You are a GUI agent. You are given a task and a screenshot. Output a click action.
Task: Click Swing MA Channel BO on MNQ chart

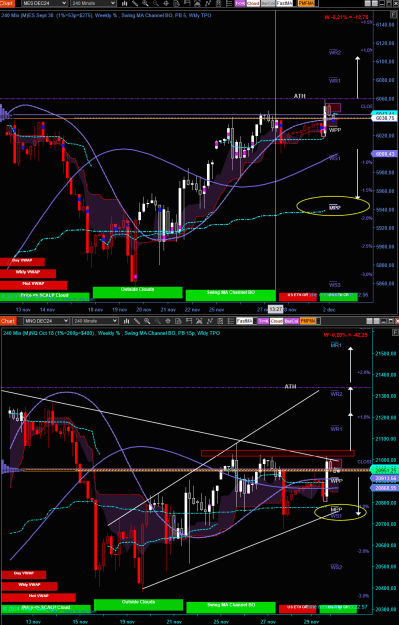click(231, 607)
